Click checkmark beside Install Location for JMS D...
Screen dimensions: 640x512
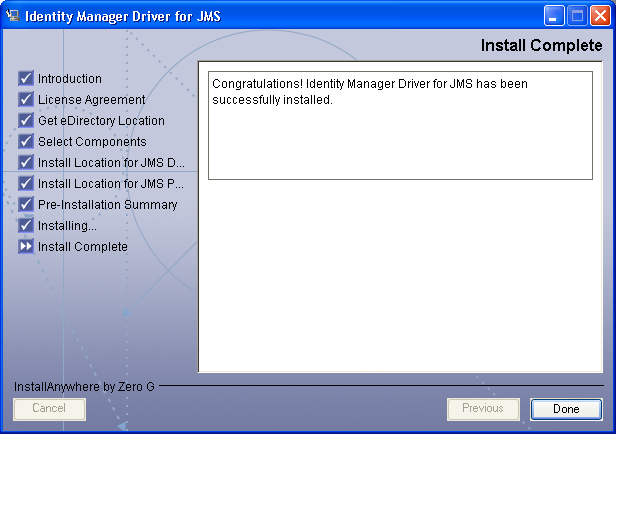26,162
